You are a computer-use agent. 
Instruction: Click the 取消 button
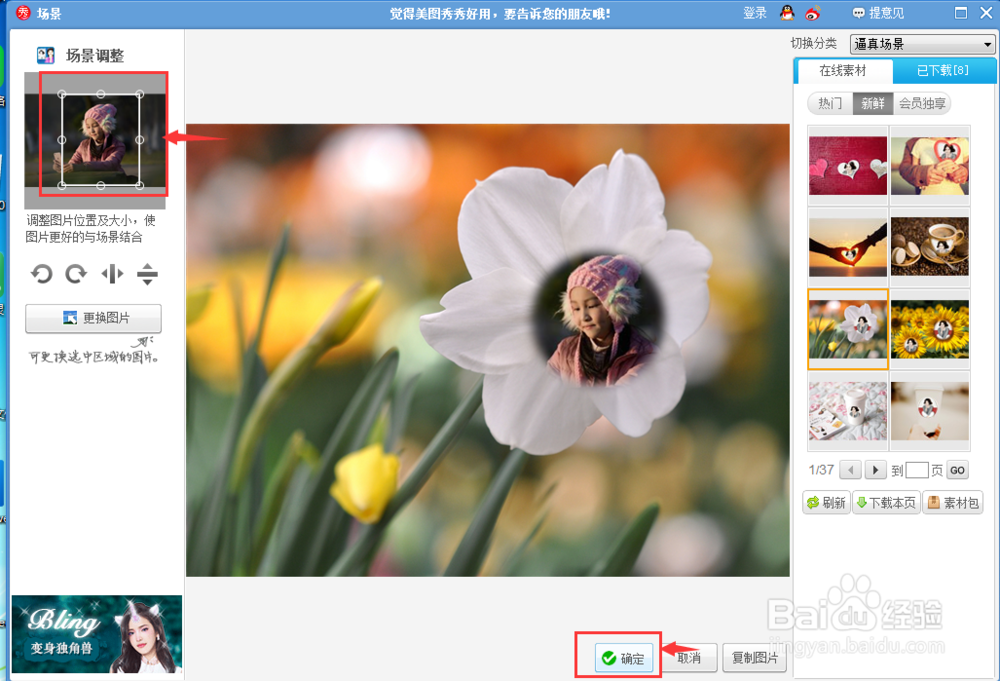pos(689,658)
